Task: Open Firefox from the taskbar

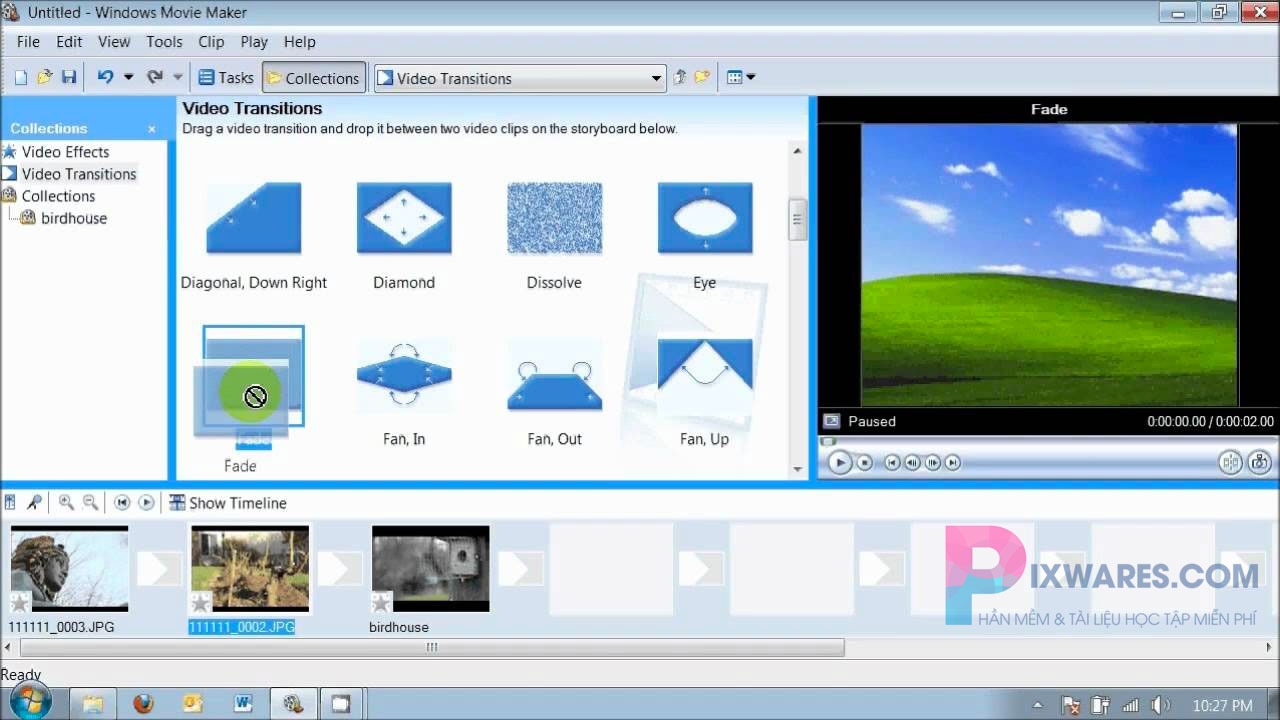Action: pos(142,704)
